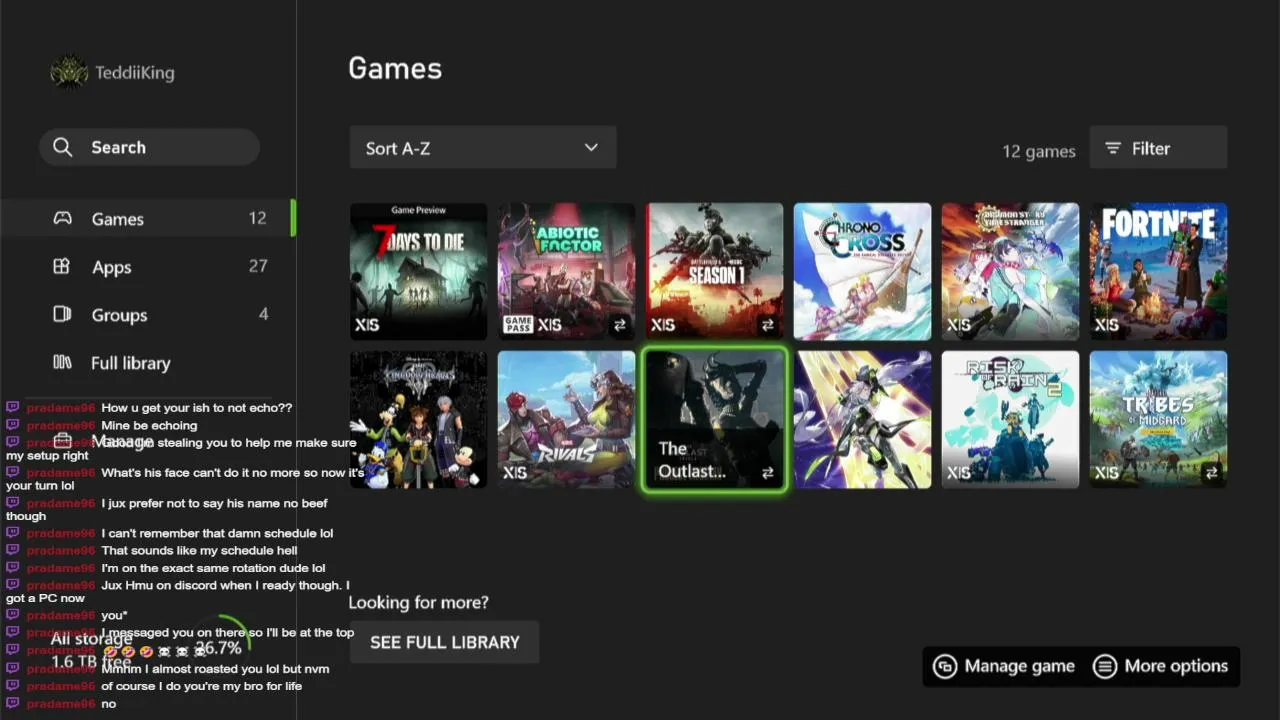Image resolution: width=1280 pixels, height=720 pixels.
Task: Select the Abiotic Factor game tile
Action: click(566, 271)
